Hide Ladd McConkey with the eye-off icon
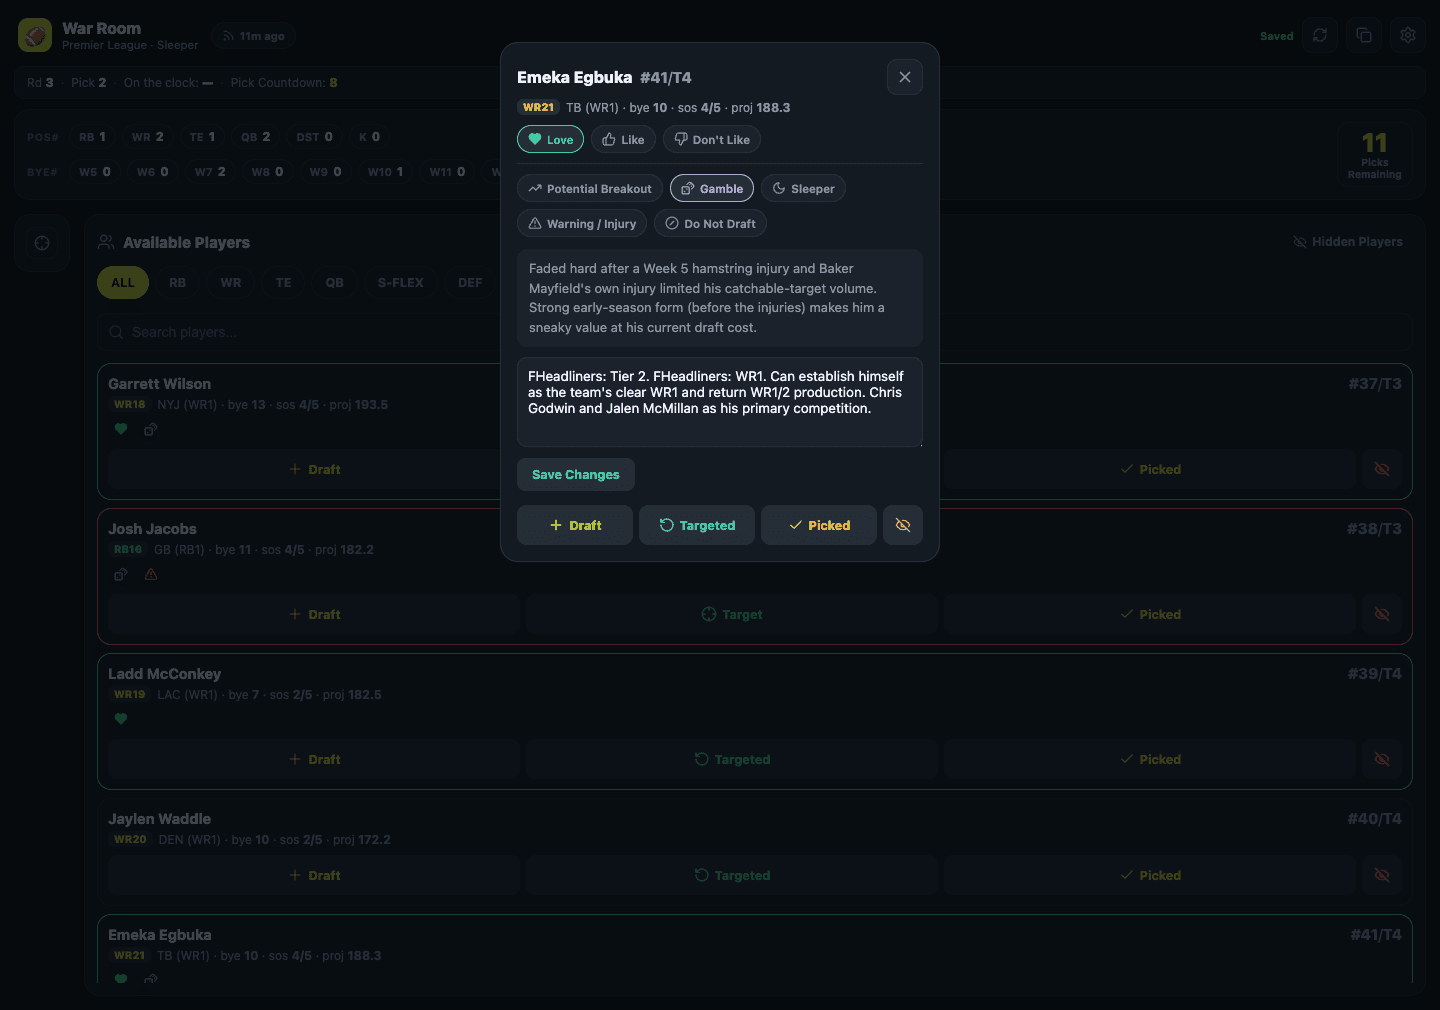The height and width of the screenshot is (1010, 1440). pos(1382,759)
